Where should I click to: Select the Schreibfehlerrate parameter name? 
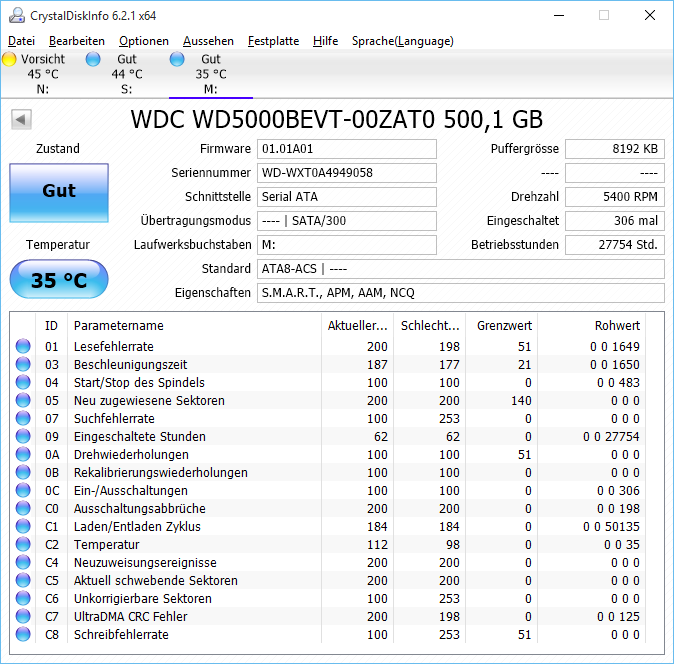tap(121, 635)
